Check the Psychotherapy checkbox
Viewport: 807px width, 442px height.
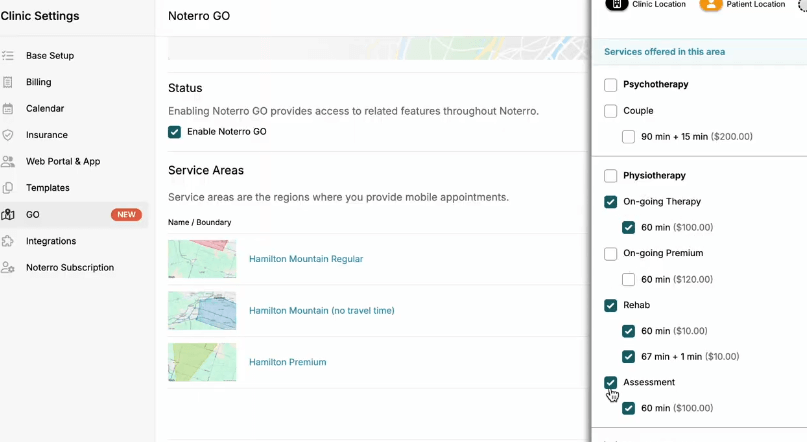[x=610, y=85]
